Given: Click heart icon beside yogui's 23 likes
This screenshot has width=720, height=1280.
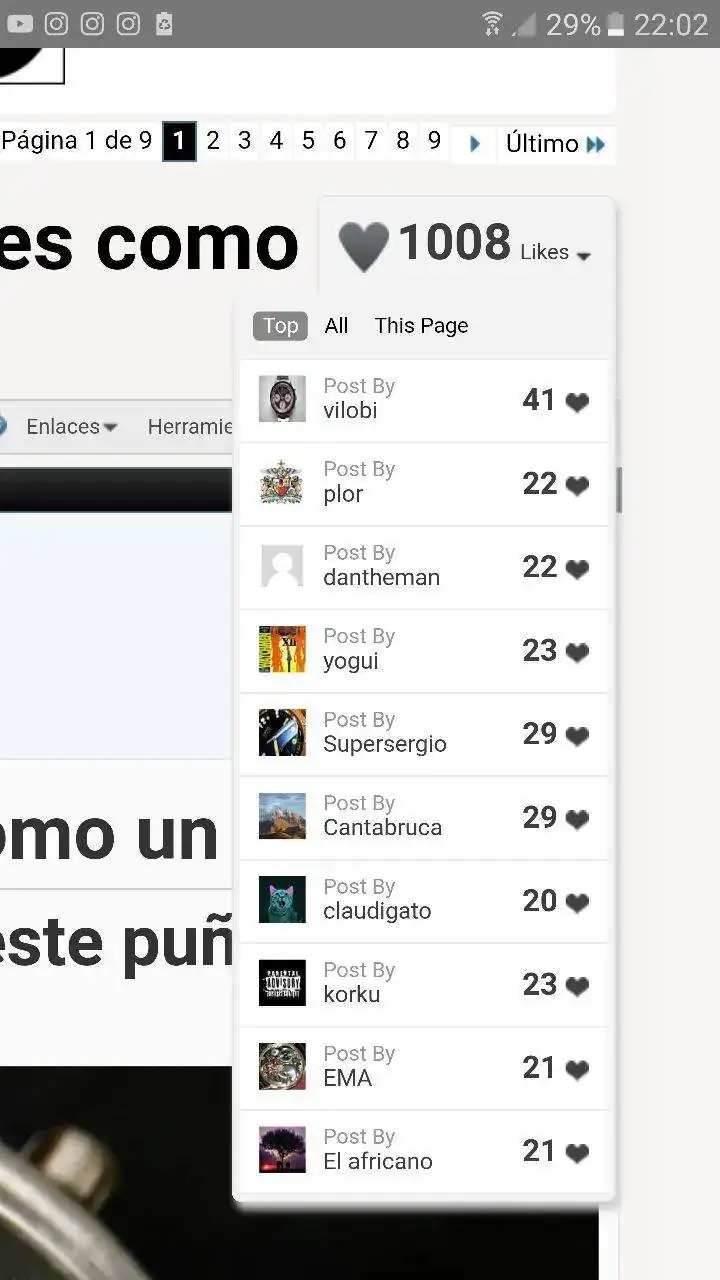Looking at the screenshot, I should pos(577,653).
